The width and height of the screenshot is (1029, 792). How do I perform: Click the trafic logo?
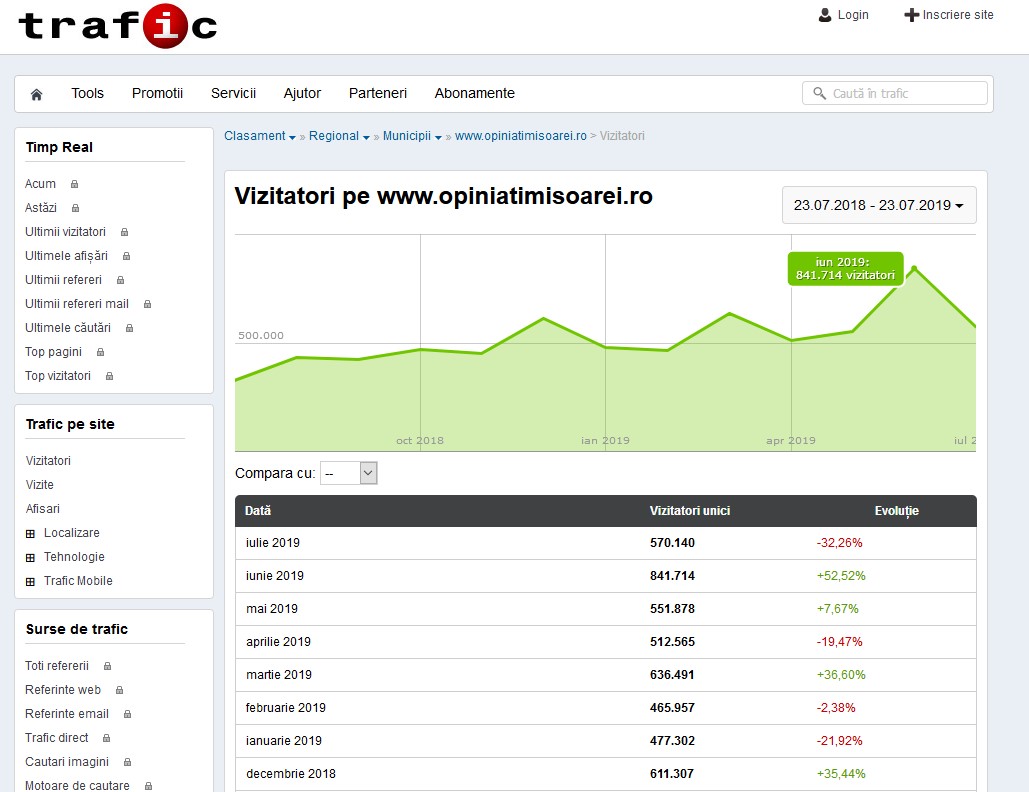pyautogui.click(x=117, y=26)
